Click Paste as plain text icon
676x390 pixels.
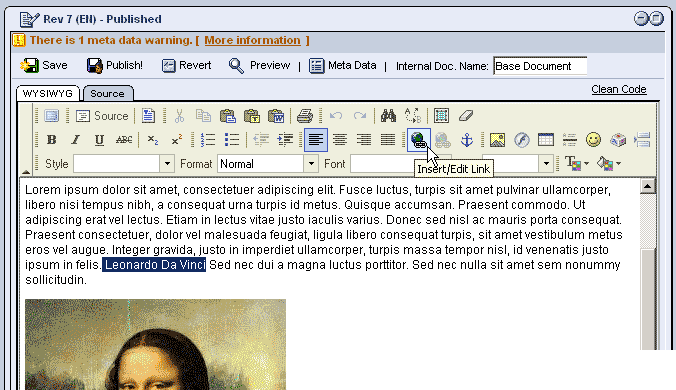pyautogui.click(x=251, y=116)
